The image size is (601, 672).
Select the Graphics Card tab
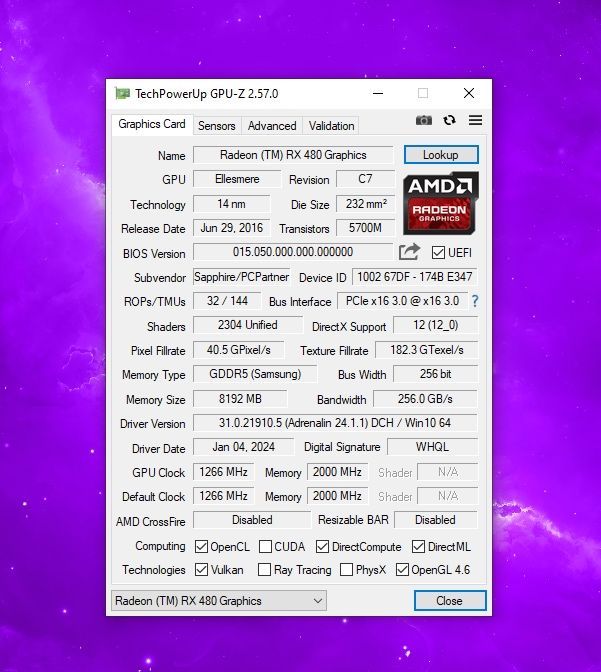152,124
